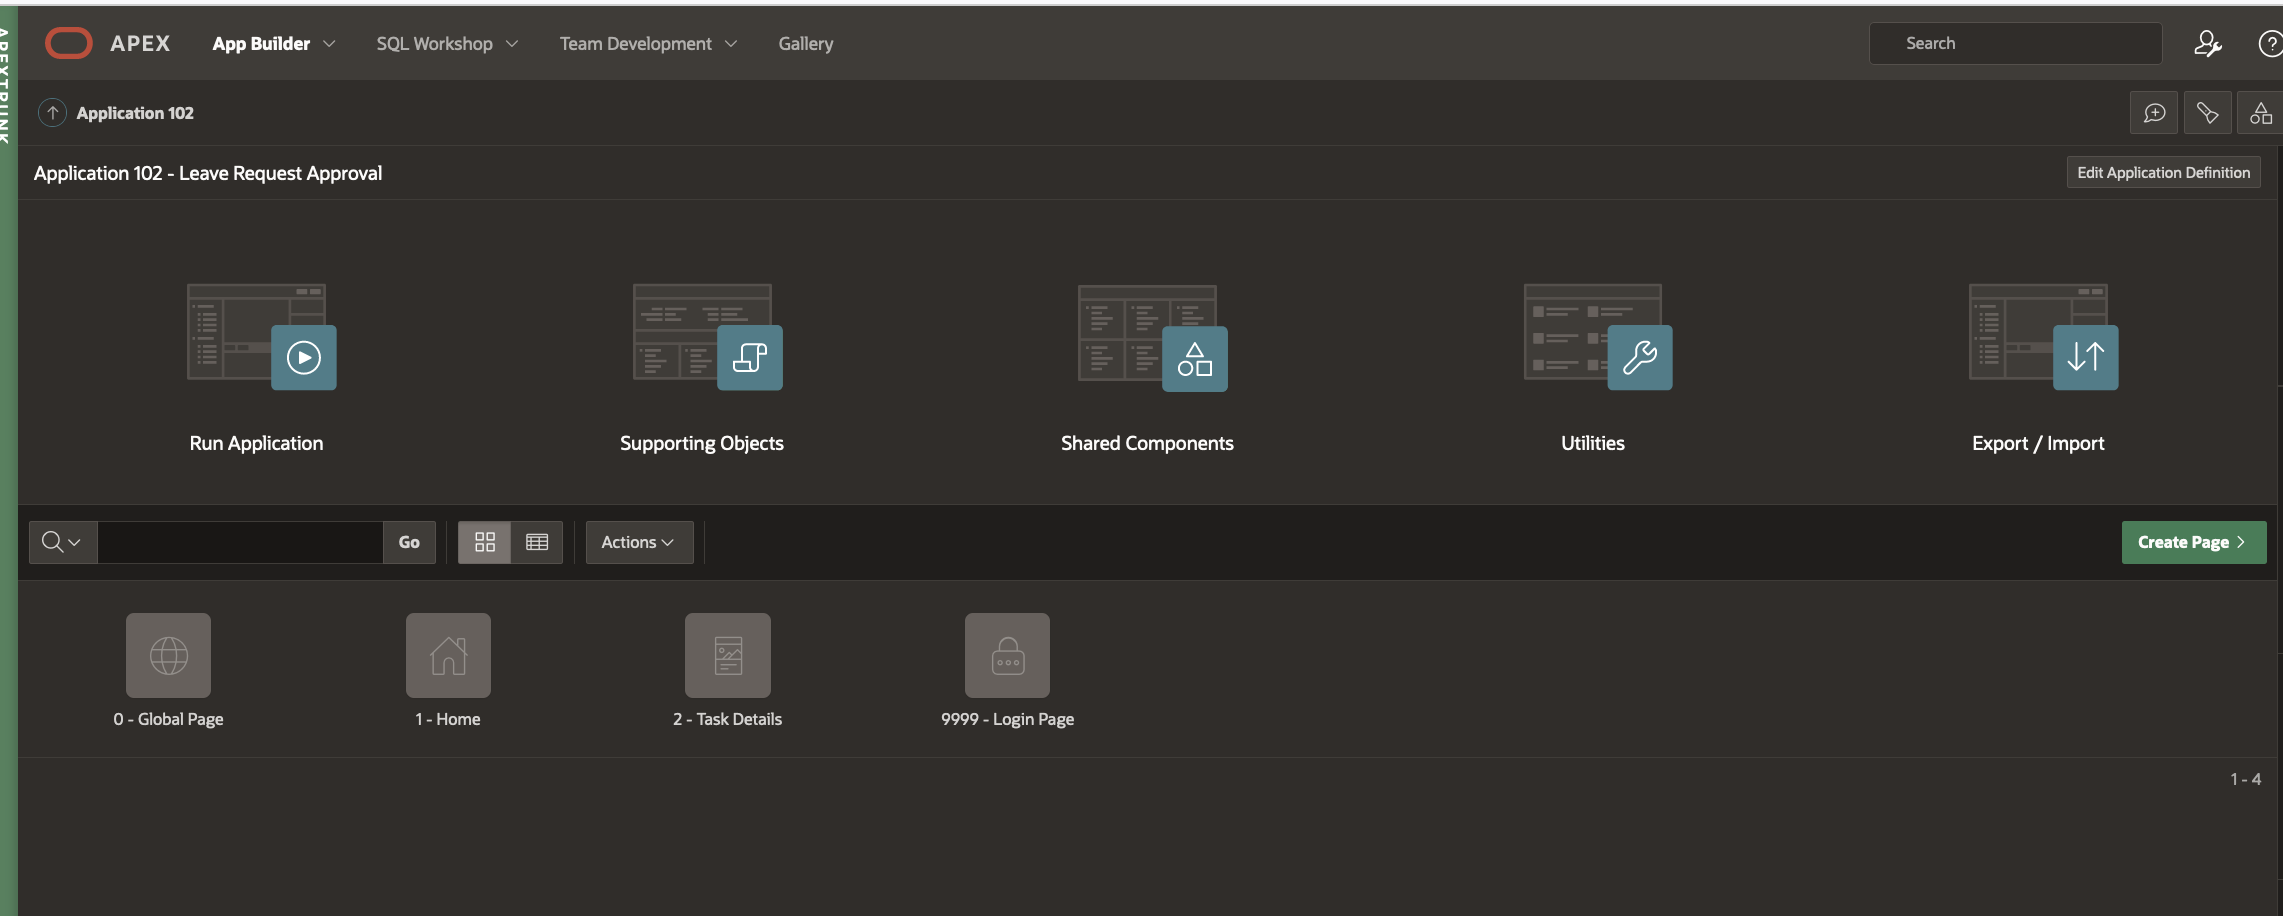Open the Team Development menu
The width and height of the screenshot is (2283, 916).
648,44
